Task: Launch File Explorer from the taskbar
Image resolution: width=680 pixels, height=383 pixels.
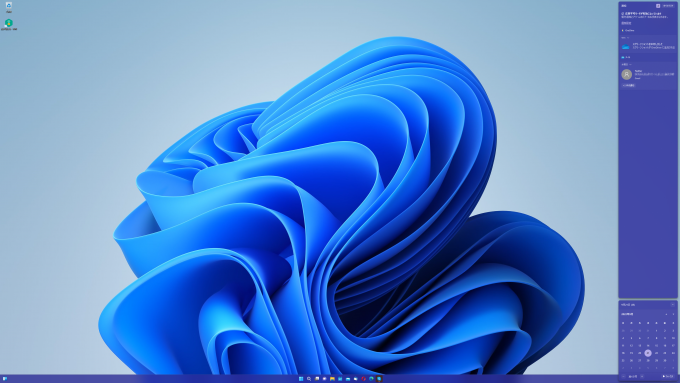Action: tap(332, 379)
